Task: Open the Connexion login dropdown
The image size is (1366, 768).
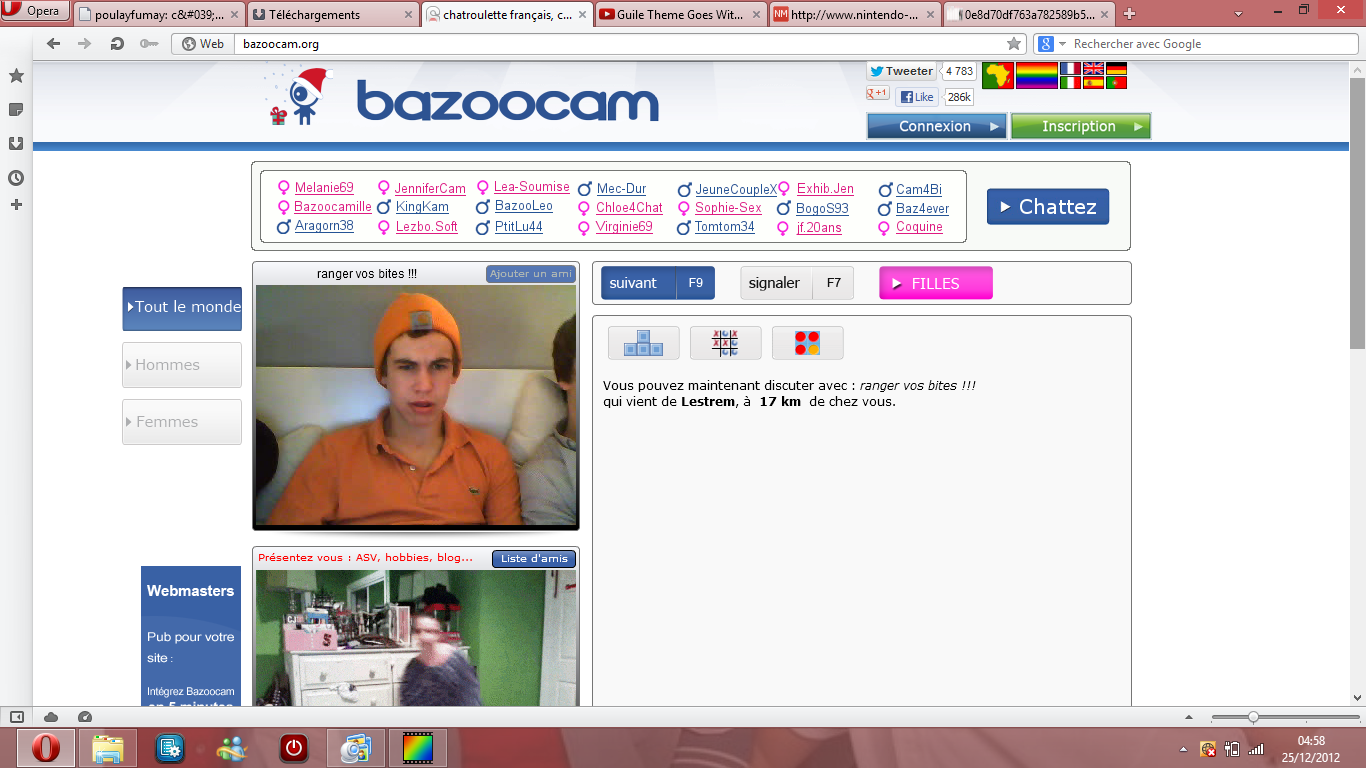Action: coord(936,126)
